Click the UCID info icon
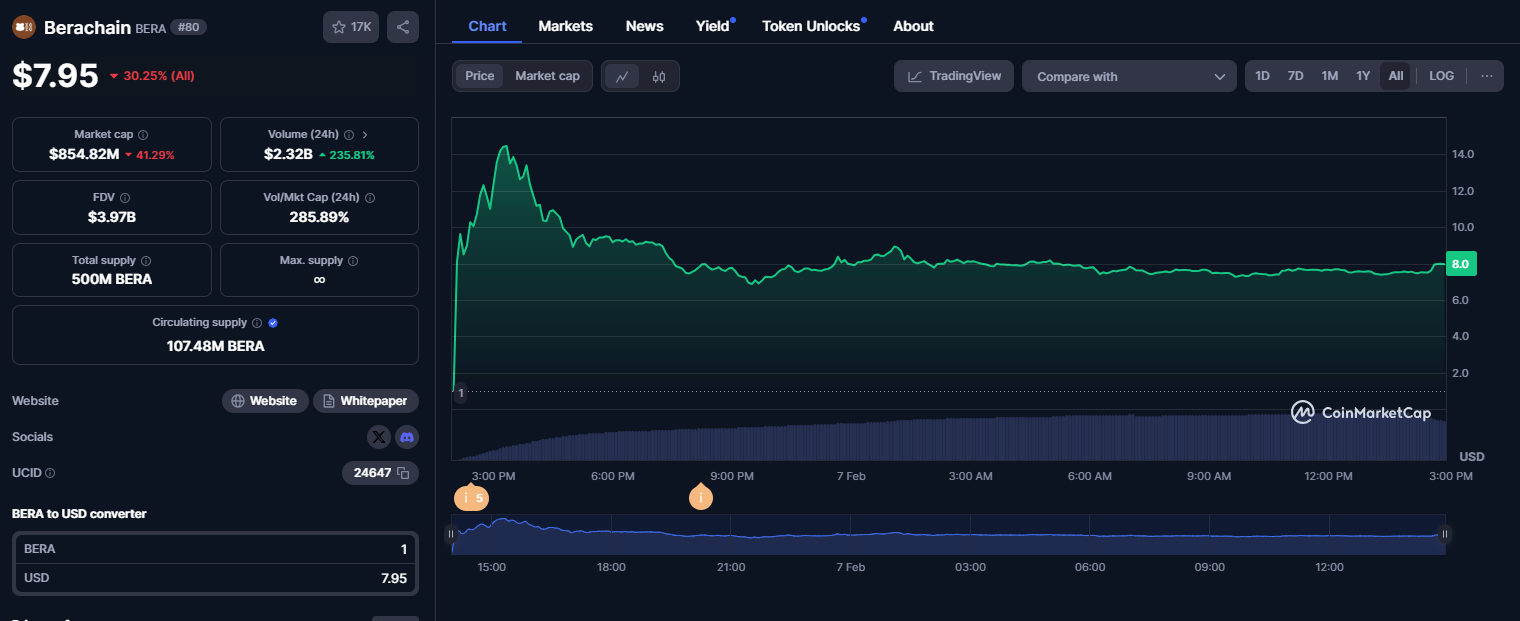 (50, 473)
